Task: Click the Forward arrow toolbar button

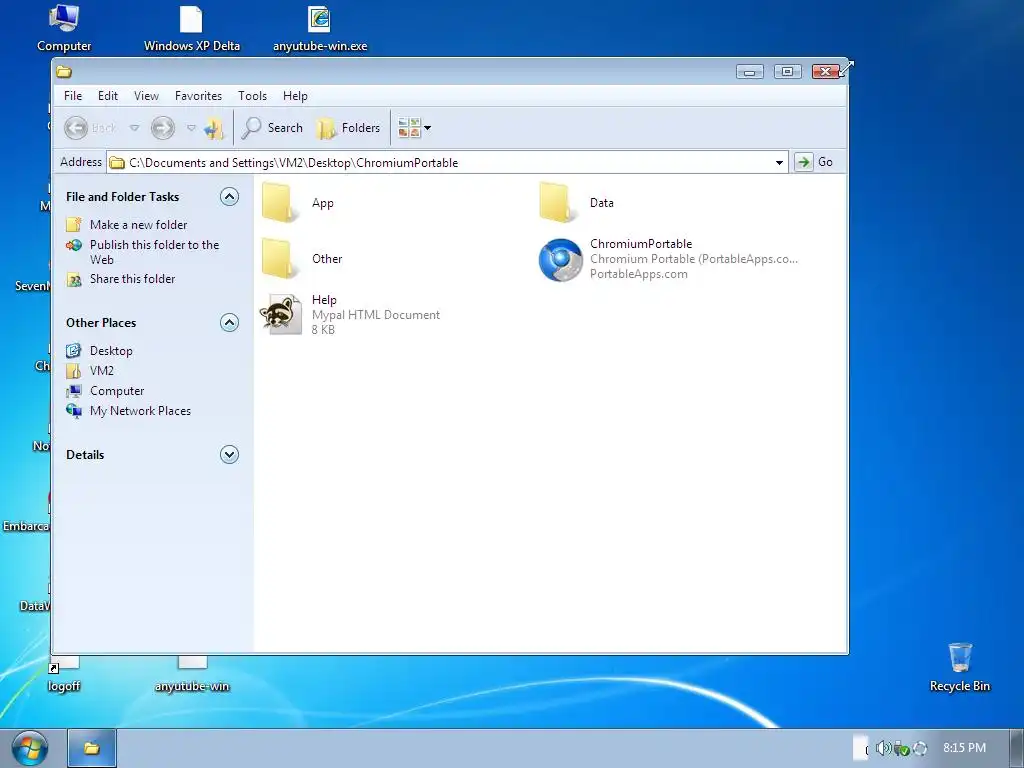Action: (x=163, y=128)
